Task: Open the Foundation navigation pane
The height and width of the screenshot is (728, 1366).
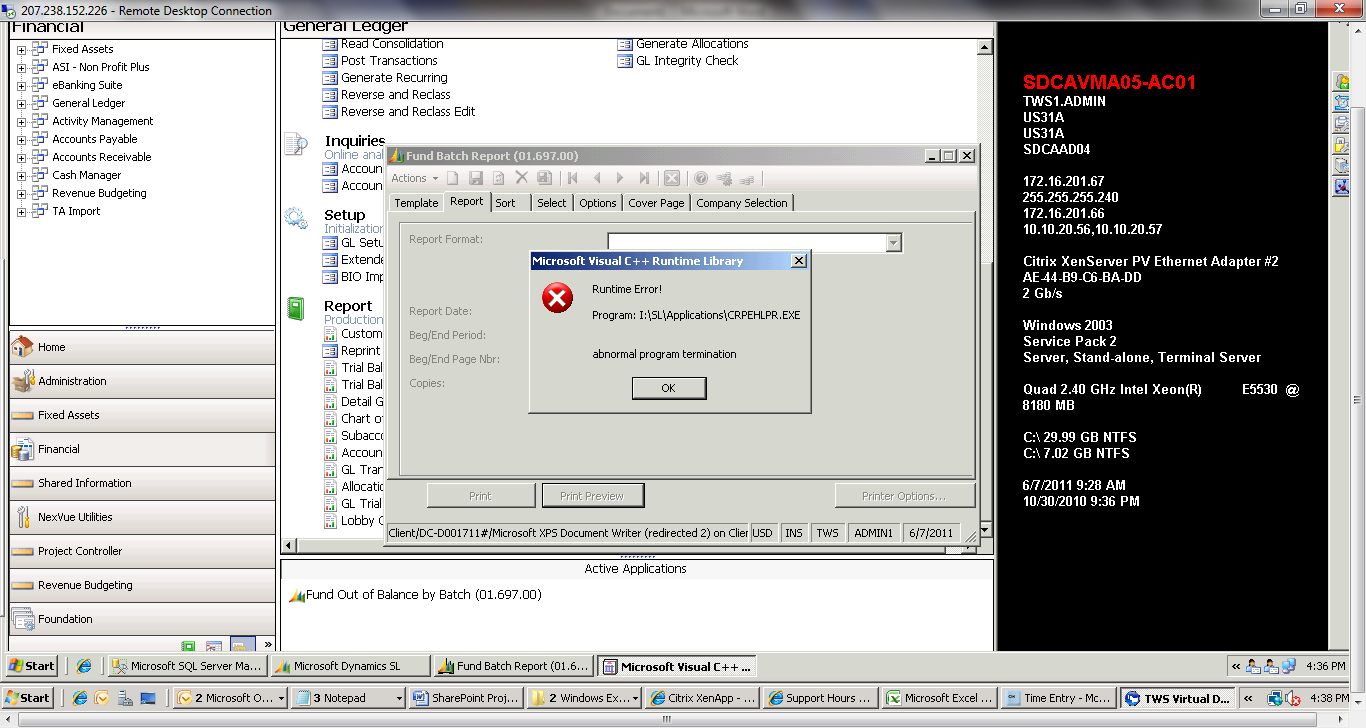Action: 142,620
